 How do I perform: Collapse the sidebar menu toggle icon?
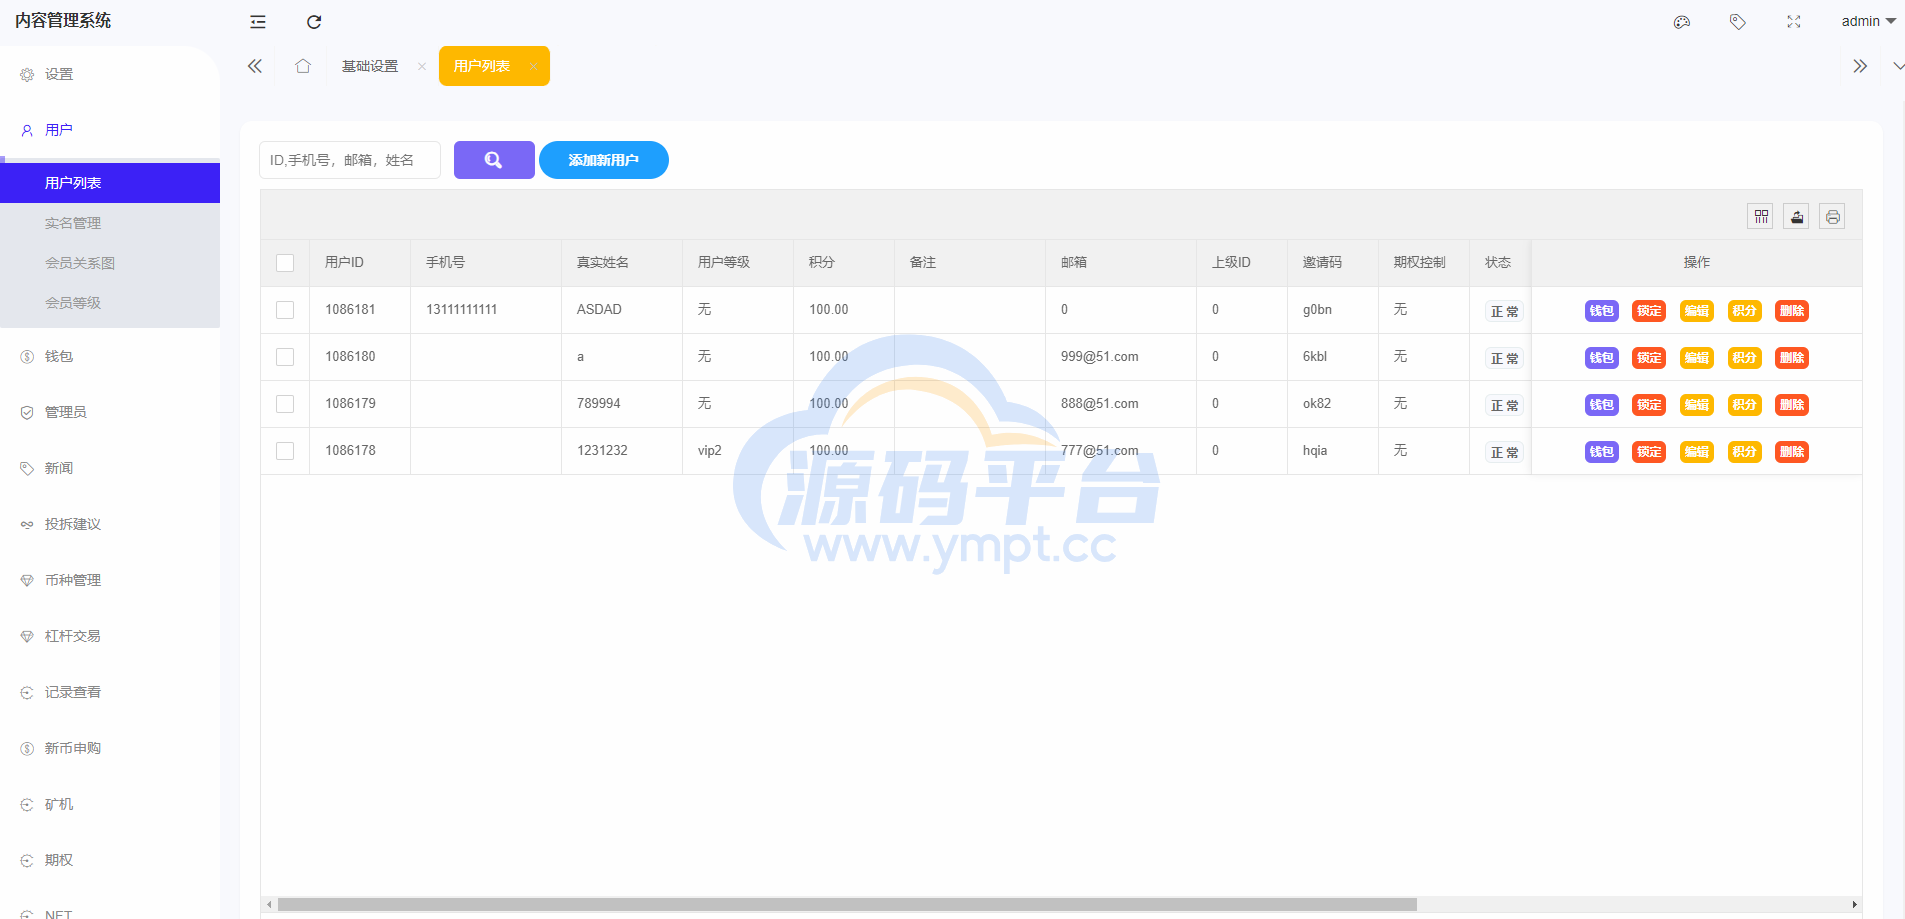tap(258, 22)
